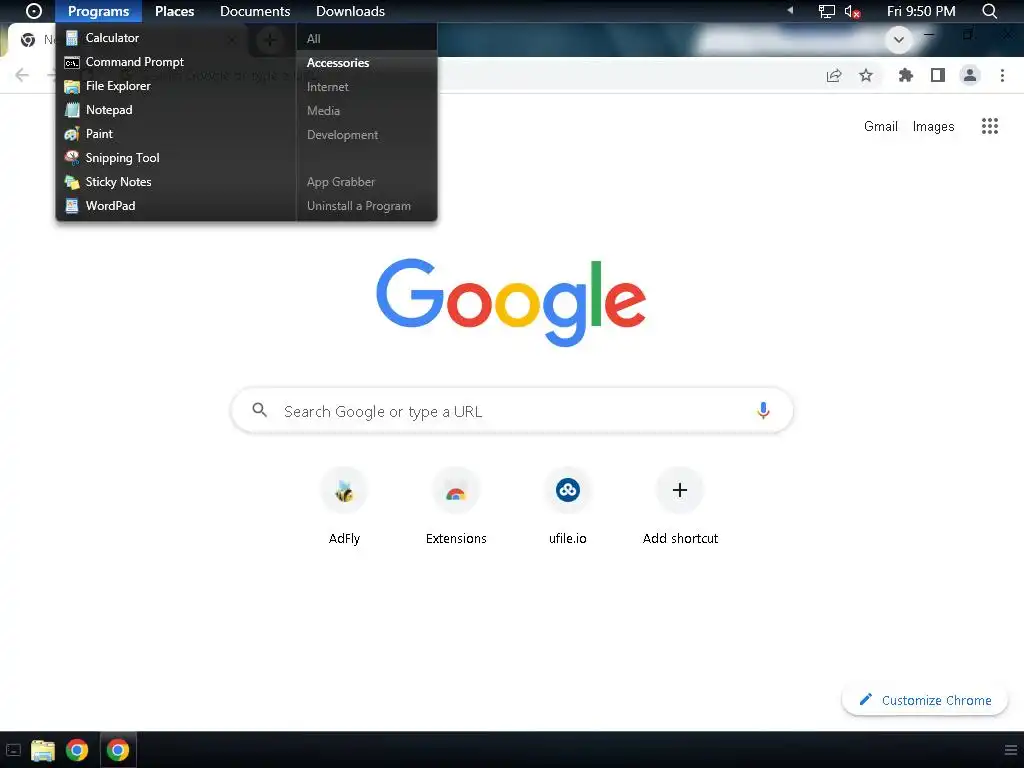
Task: Click Customize Chrome button
Action: tap(925, 700)
